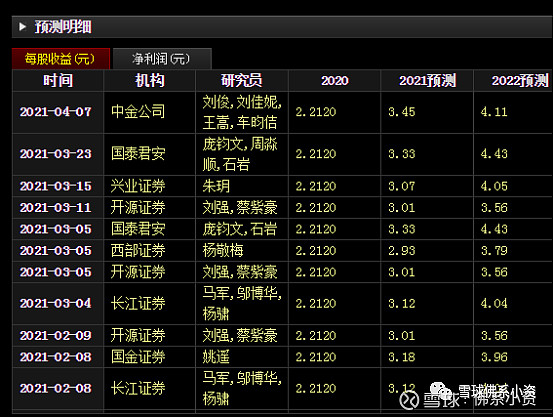Select 国泰君安 in the 2021-03-23 row
554x417 pixels.
tap(138, 154)
